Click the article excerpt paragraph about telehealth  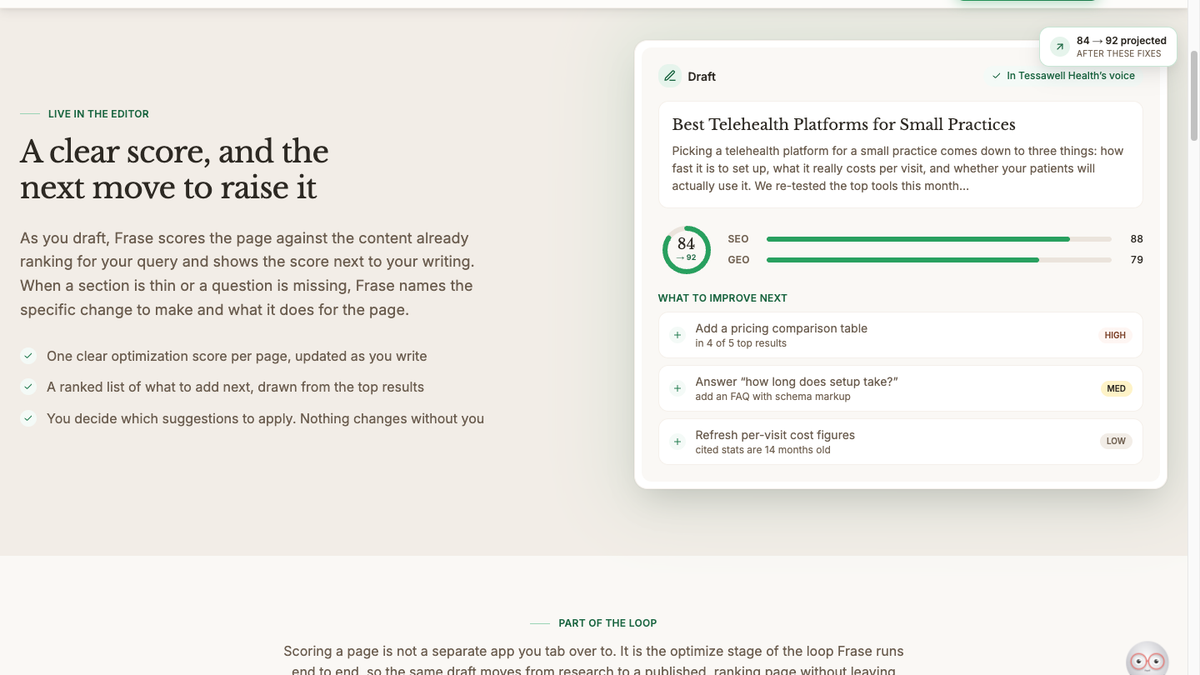[898, 169]
